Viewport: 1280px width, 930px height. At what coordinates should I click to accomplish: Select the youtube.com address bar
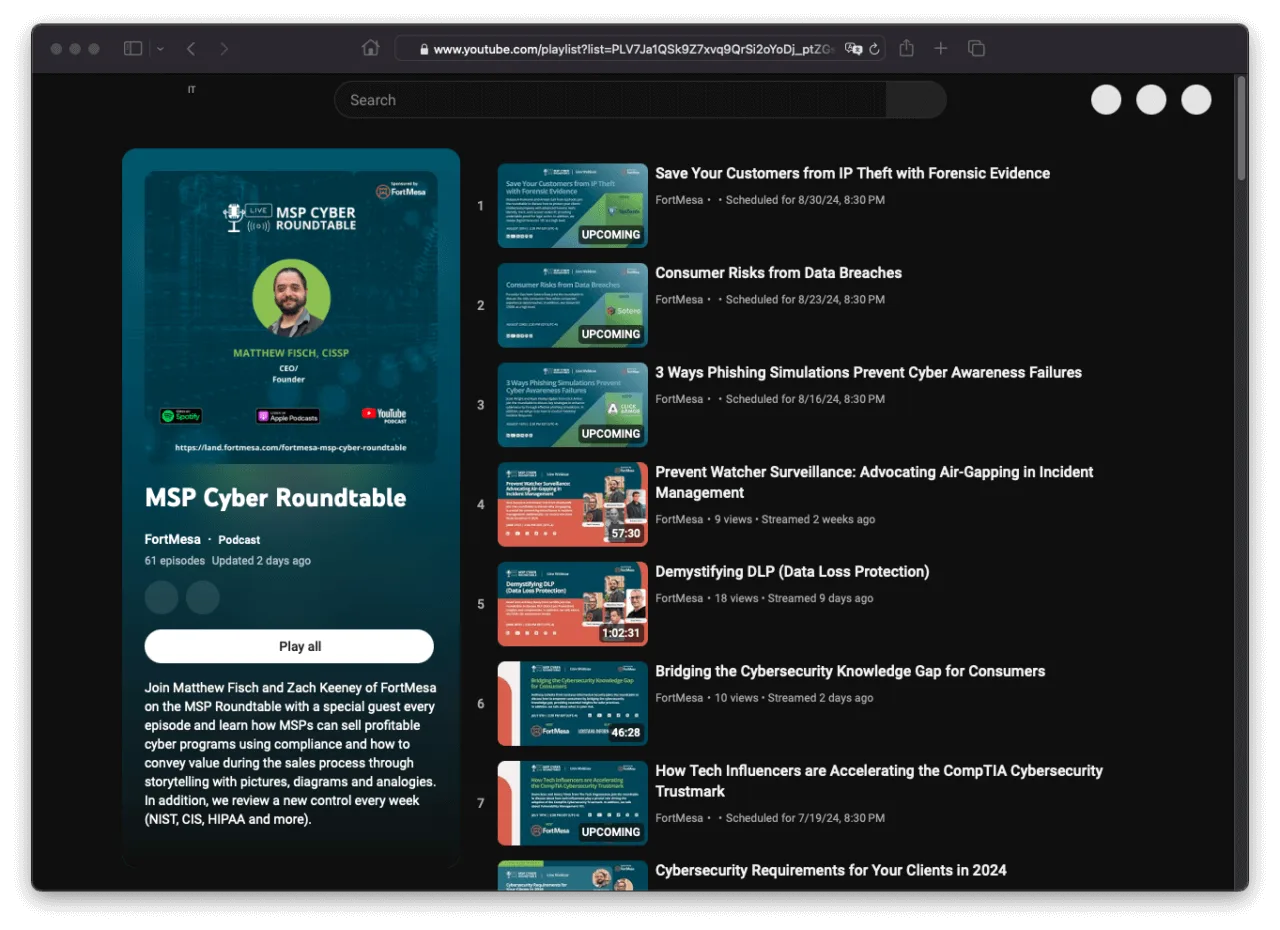coord(640,48)
